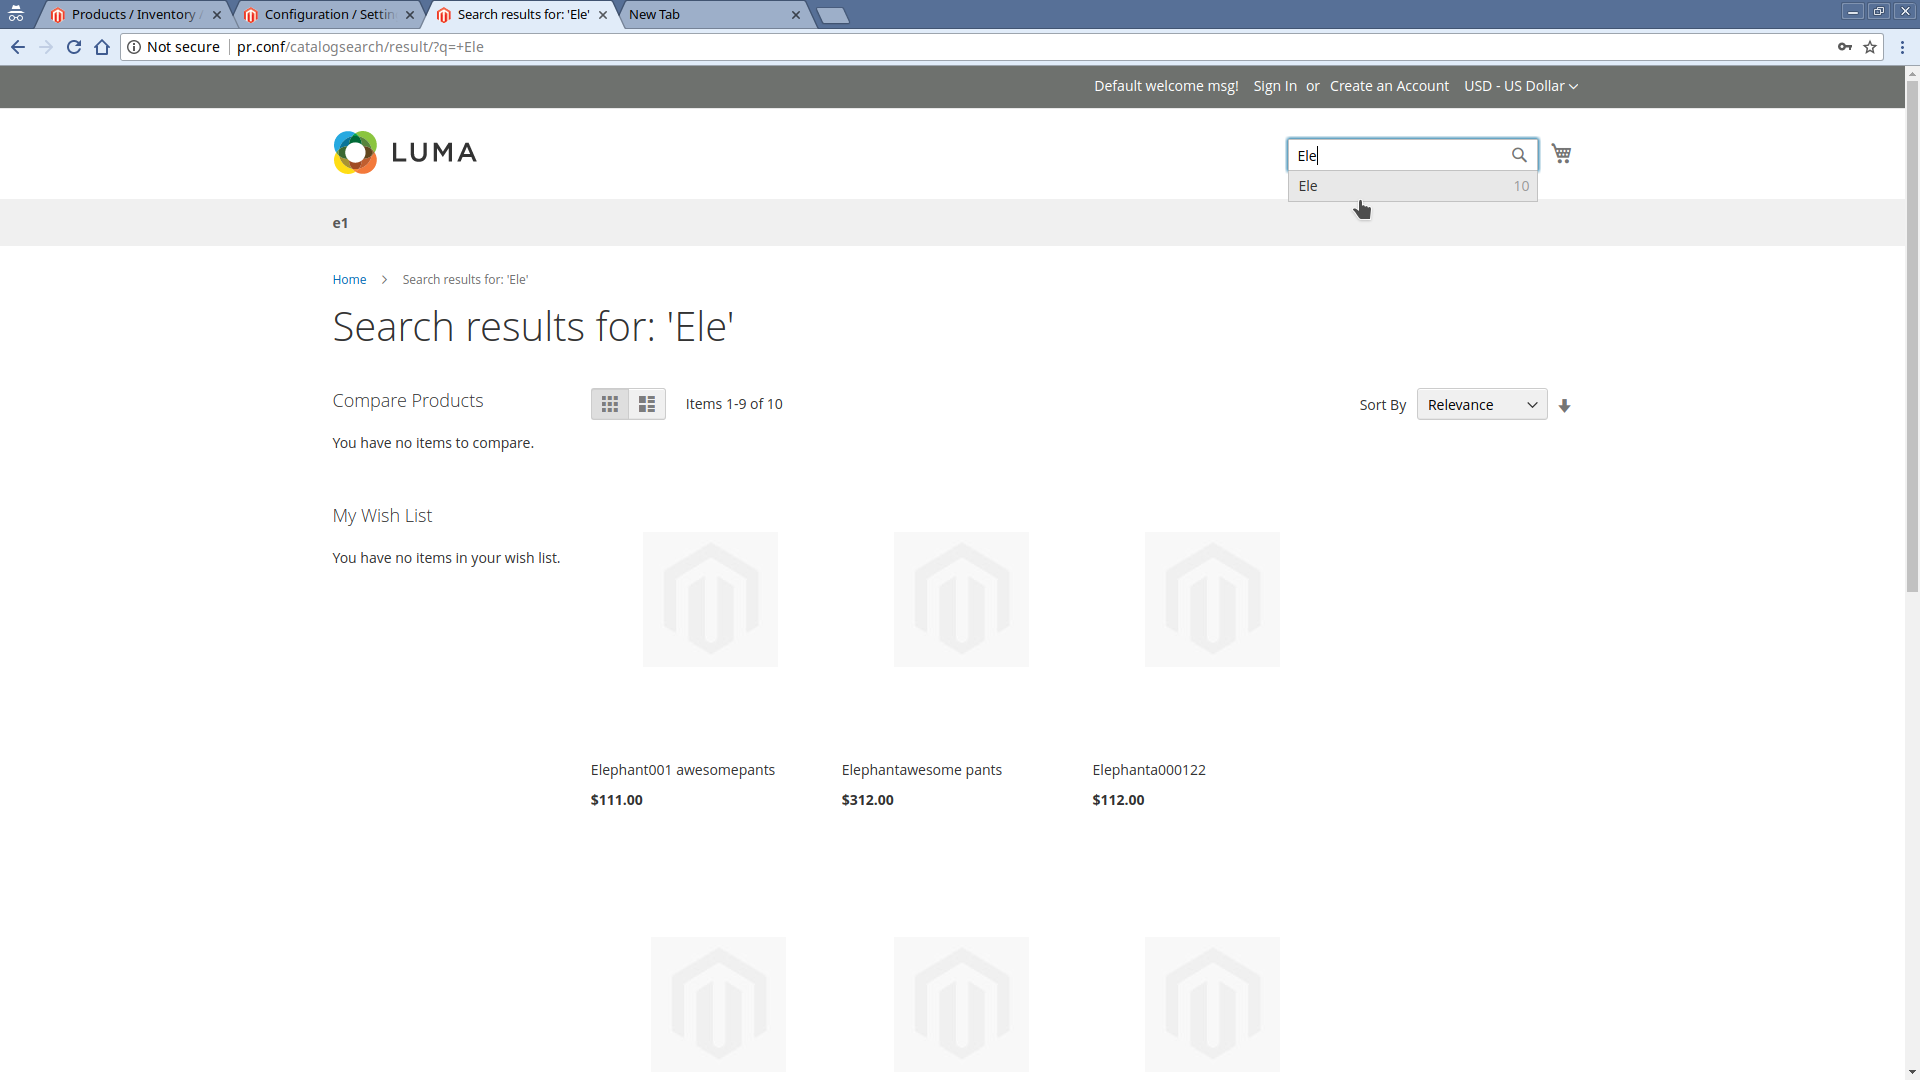Switch to grid view mode
Image resolution: width=1920 pixels, height=1080 pixels.
tap(610, 404)
